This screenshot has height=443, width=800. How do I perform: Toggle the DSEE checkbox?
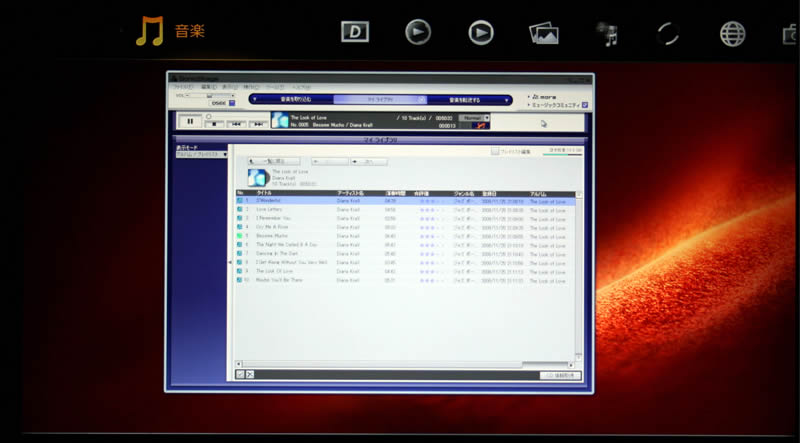232,103
